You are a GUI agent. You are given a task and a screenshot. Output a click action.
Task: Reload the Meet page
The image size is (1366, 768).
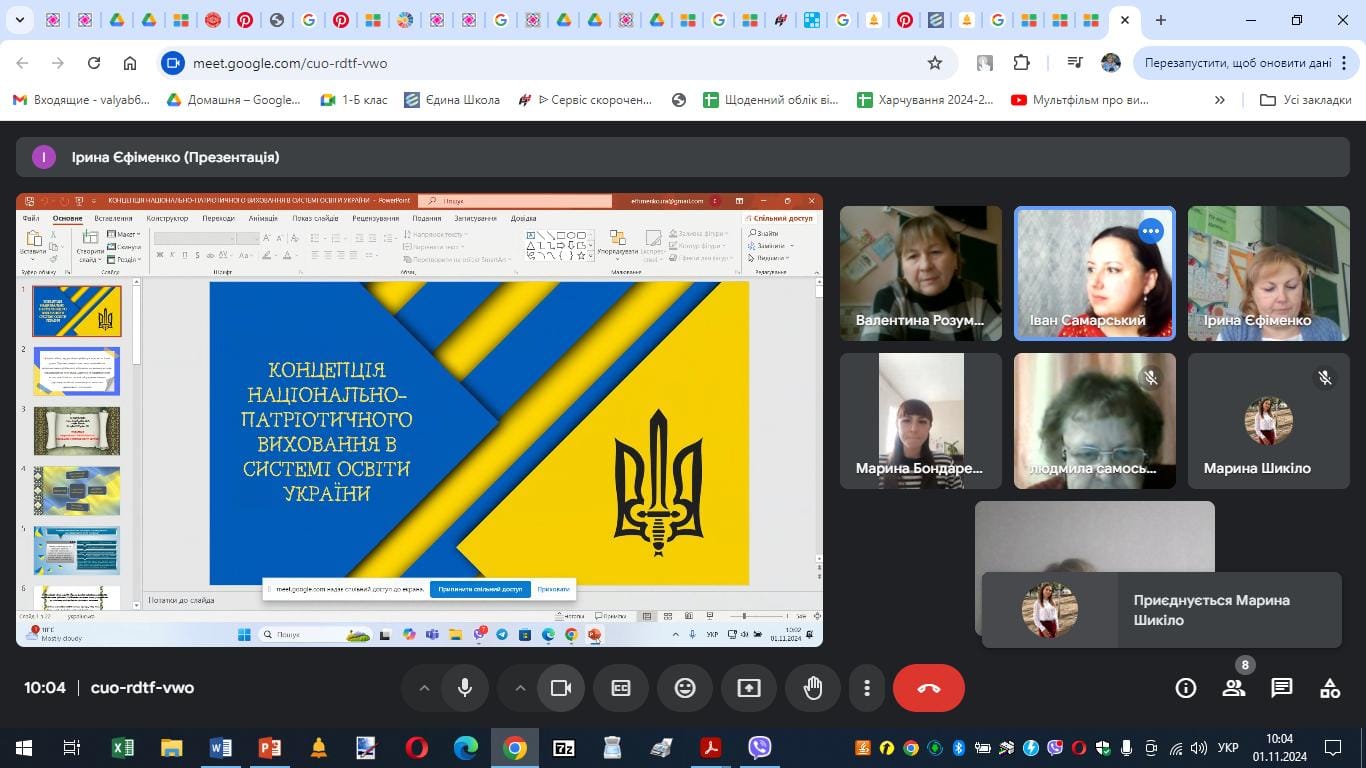[x=94, y=63]
